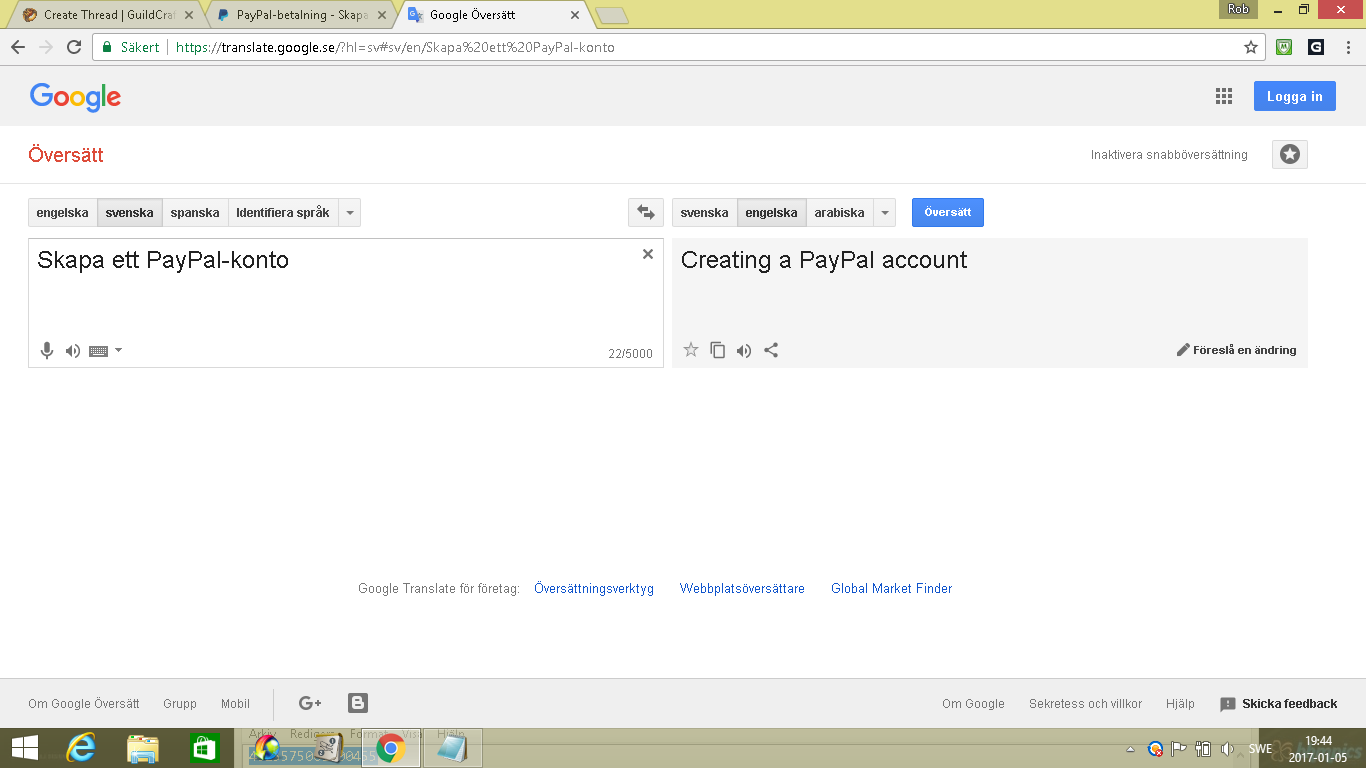The image size is (1366, 768).
Task: Open the Om Google Översätt link
Action: [84, 704]
